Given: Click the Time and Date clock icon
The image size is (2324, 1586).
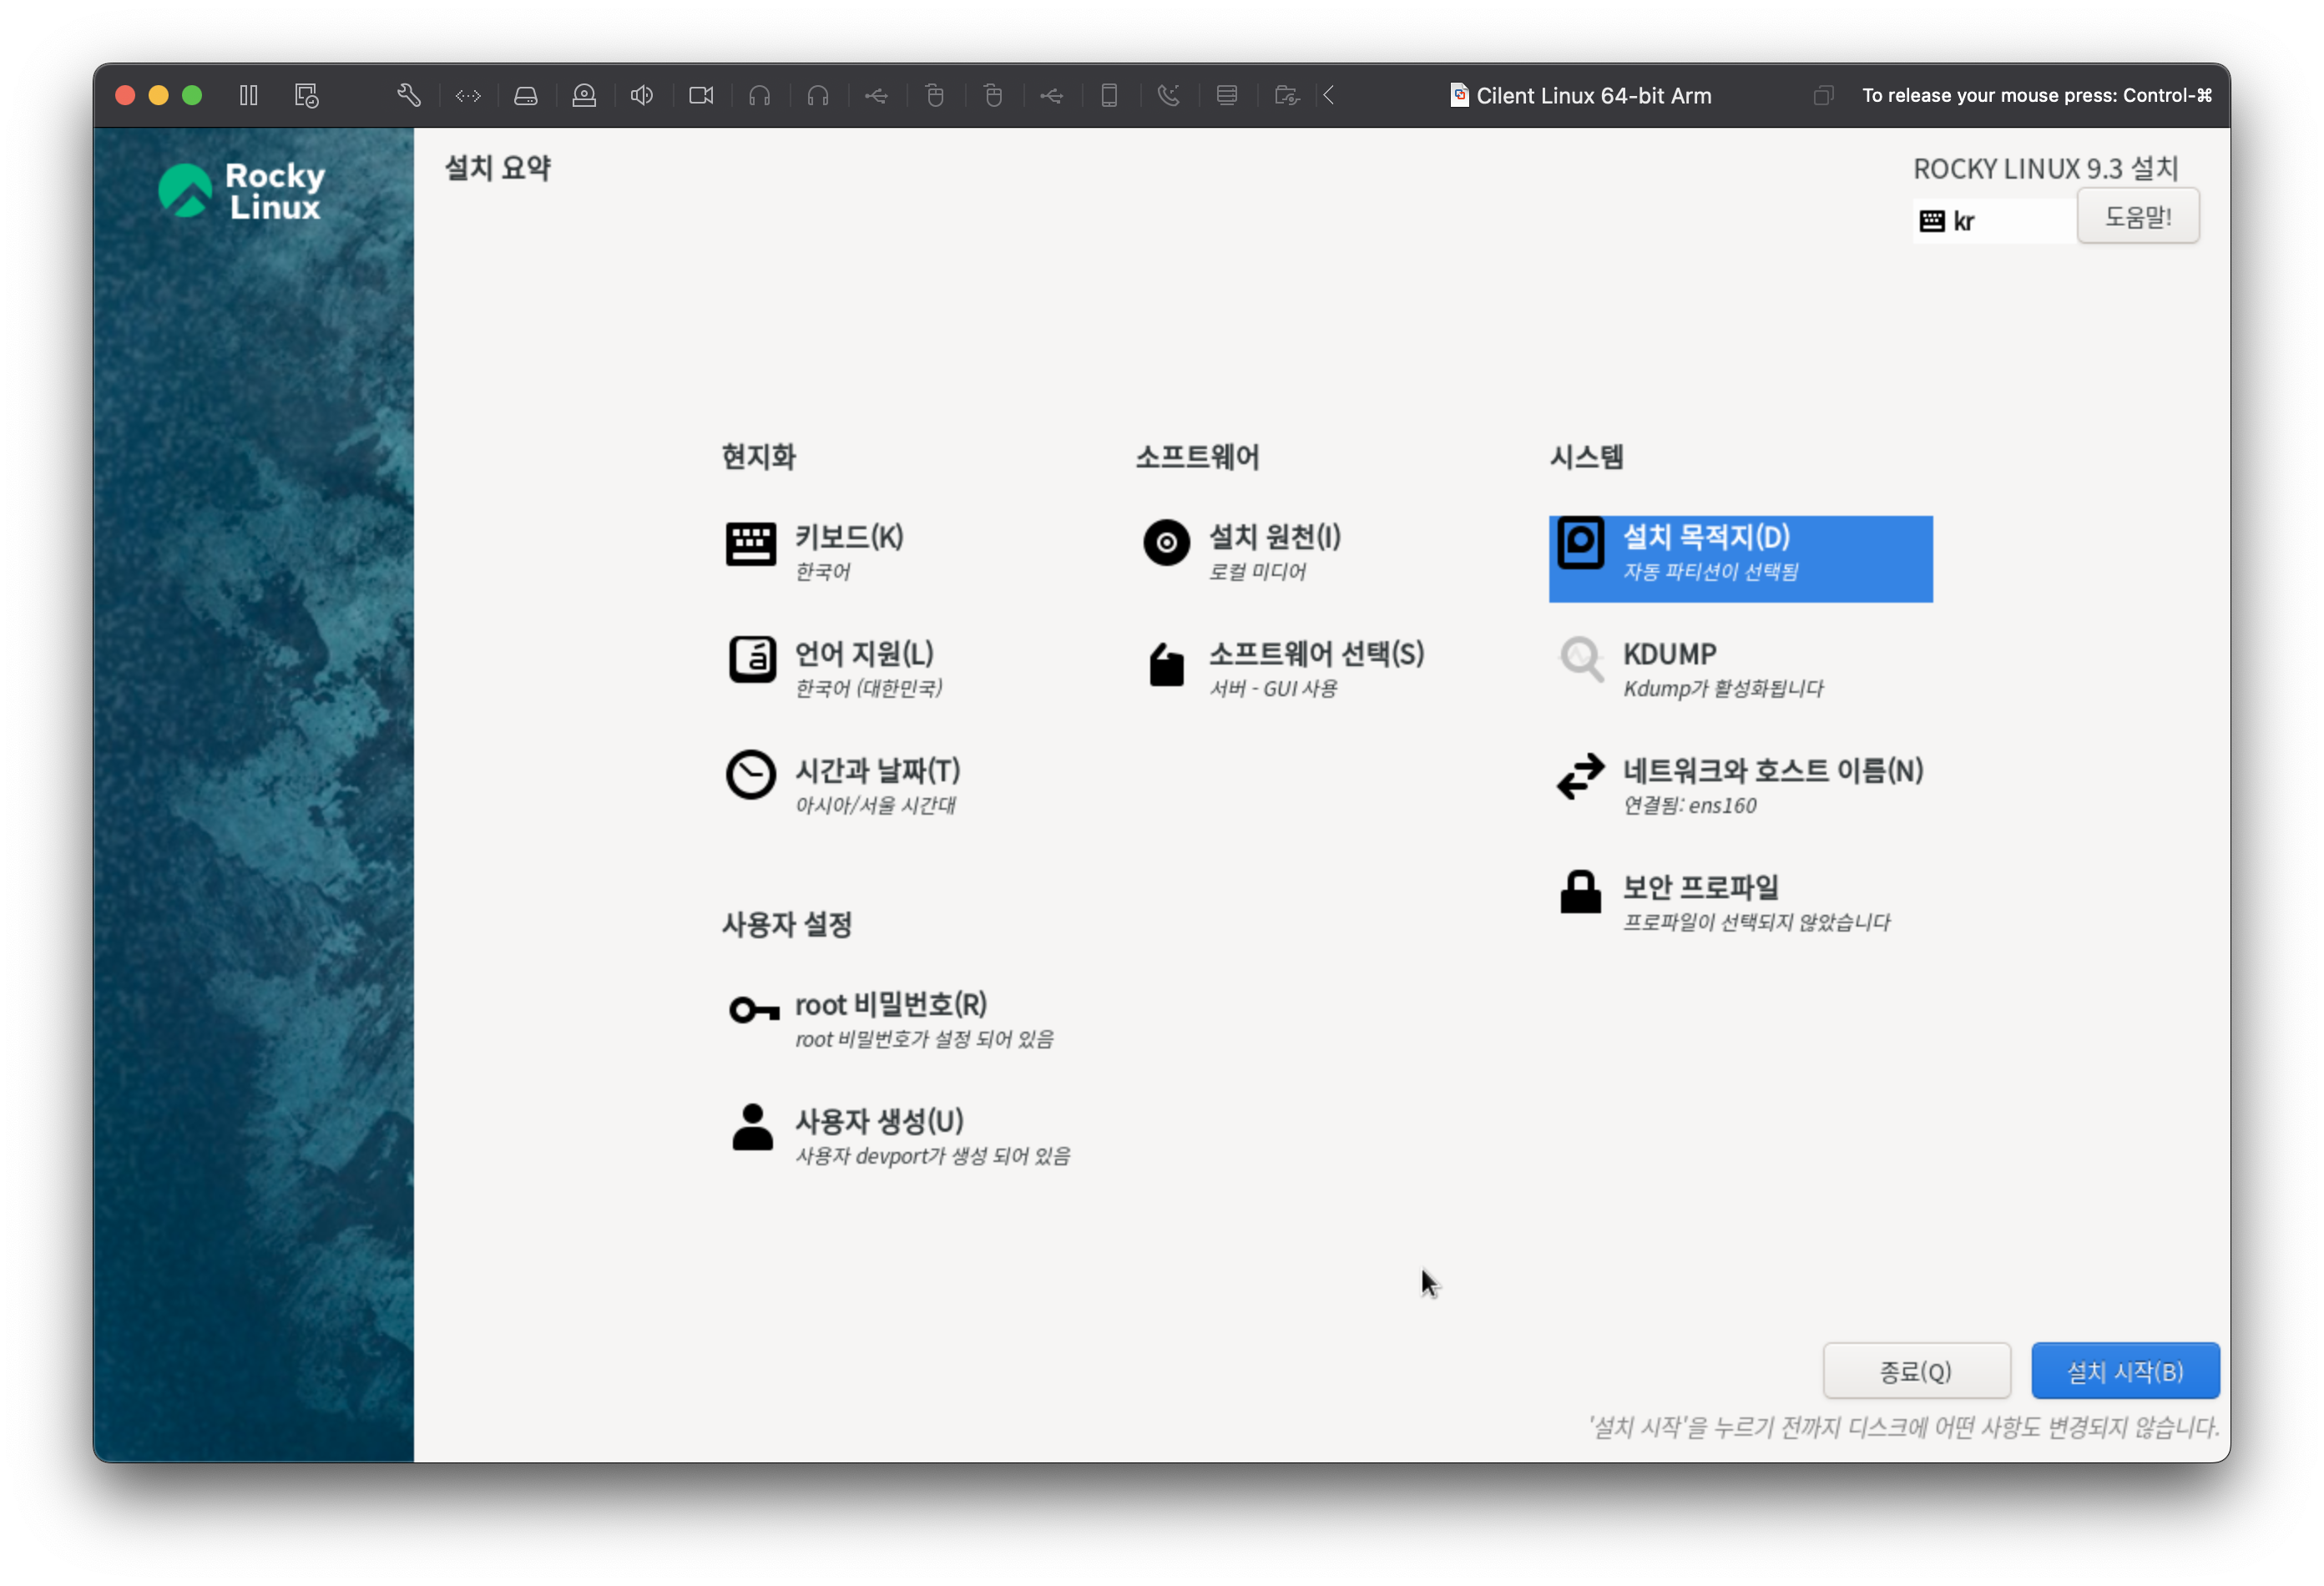Looking at the screenshot, I should (750, 776).
